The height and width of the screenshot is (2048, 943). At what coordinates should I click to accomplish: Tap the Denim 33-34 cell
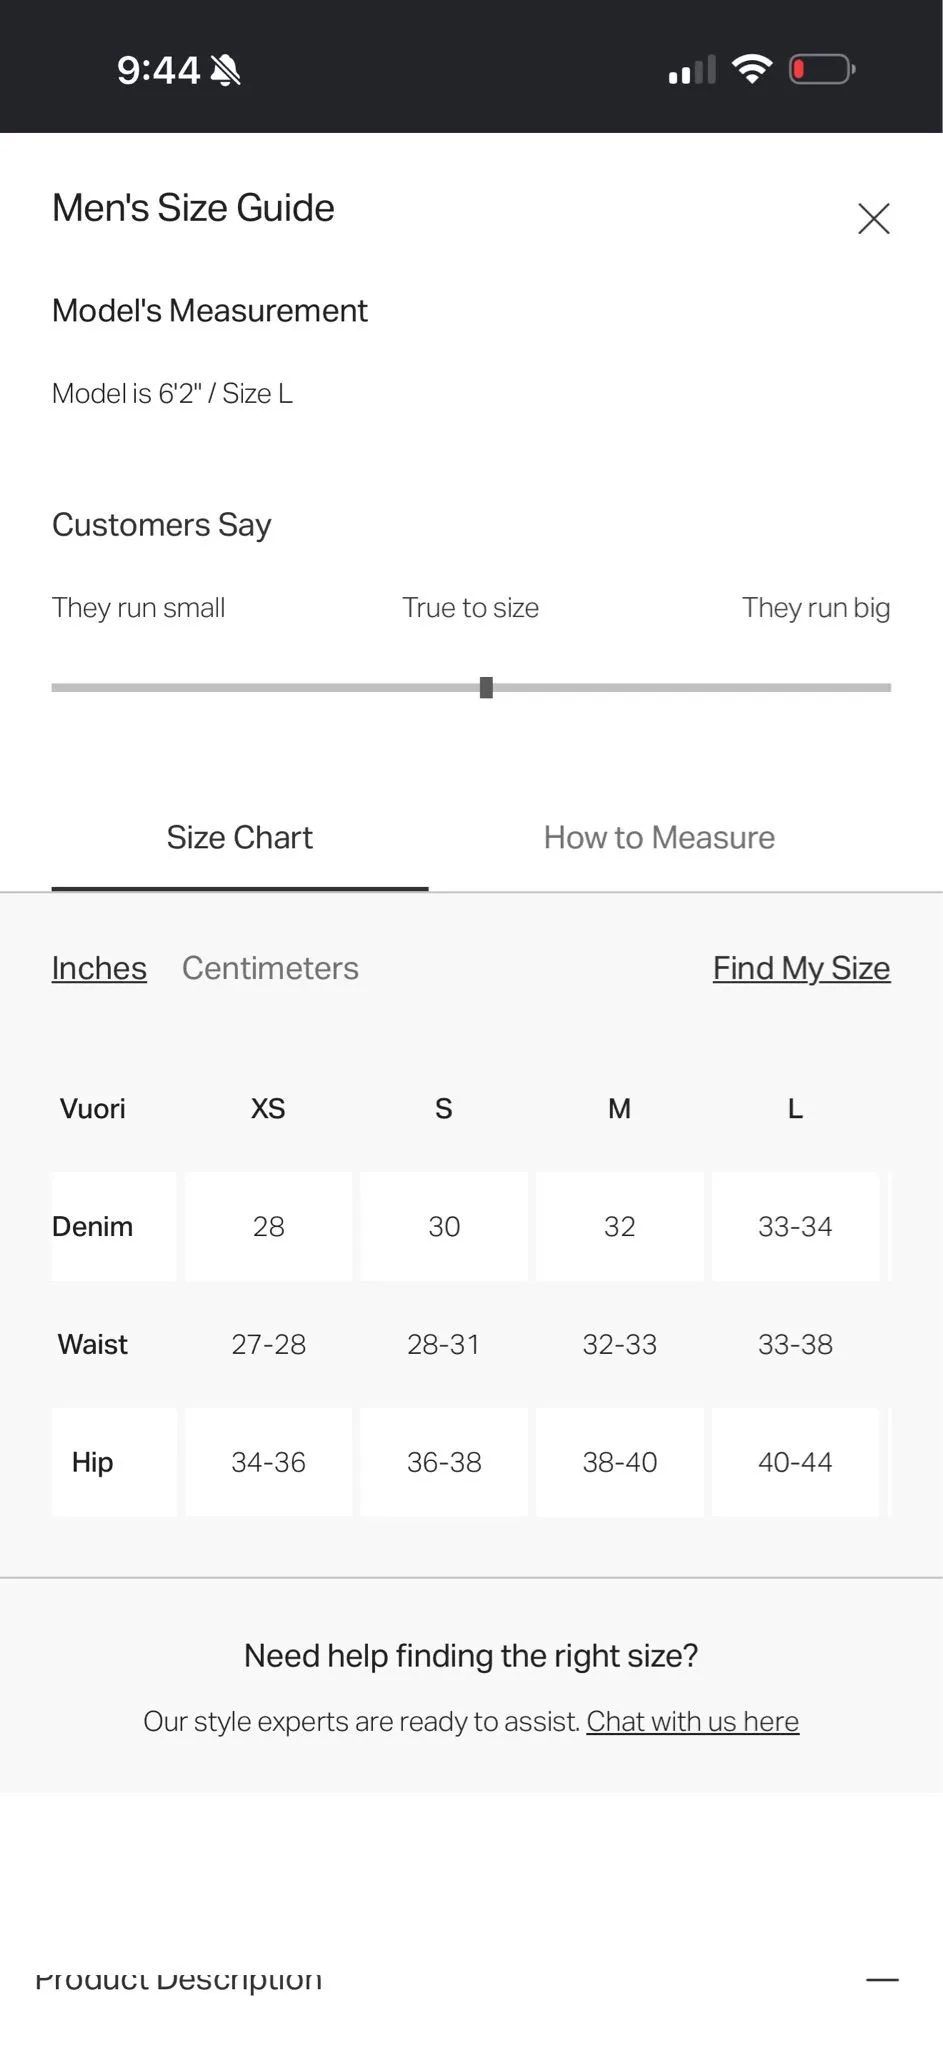coord(795,1226)
